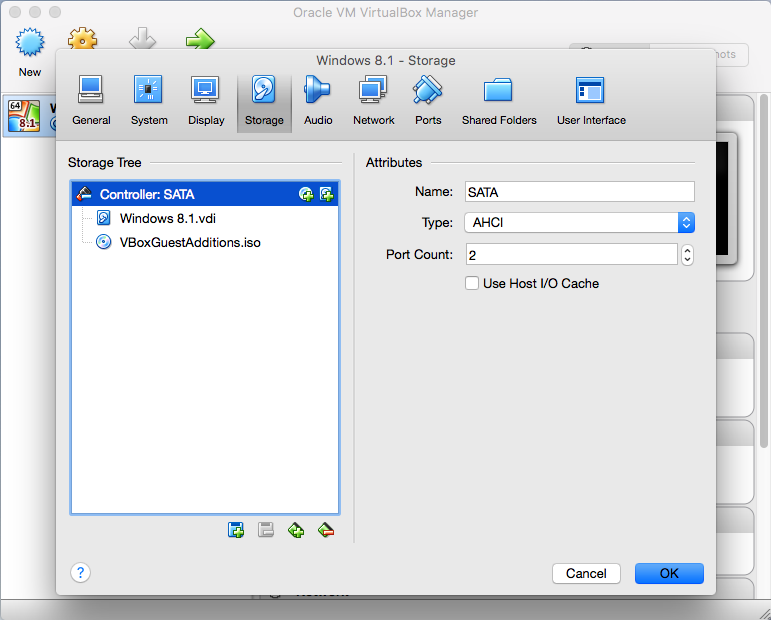The image size is (771, 620).
Task: Open the controller Type dropdown
Action: (580, 223)
